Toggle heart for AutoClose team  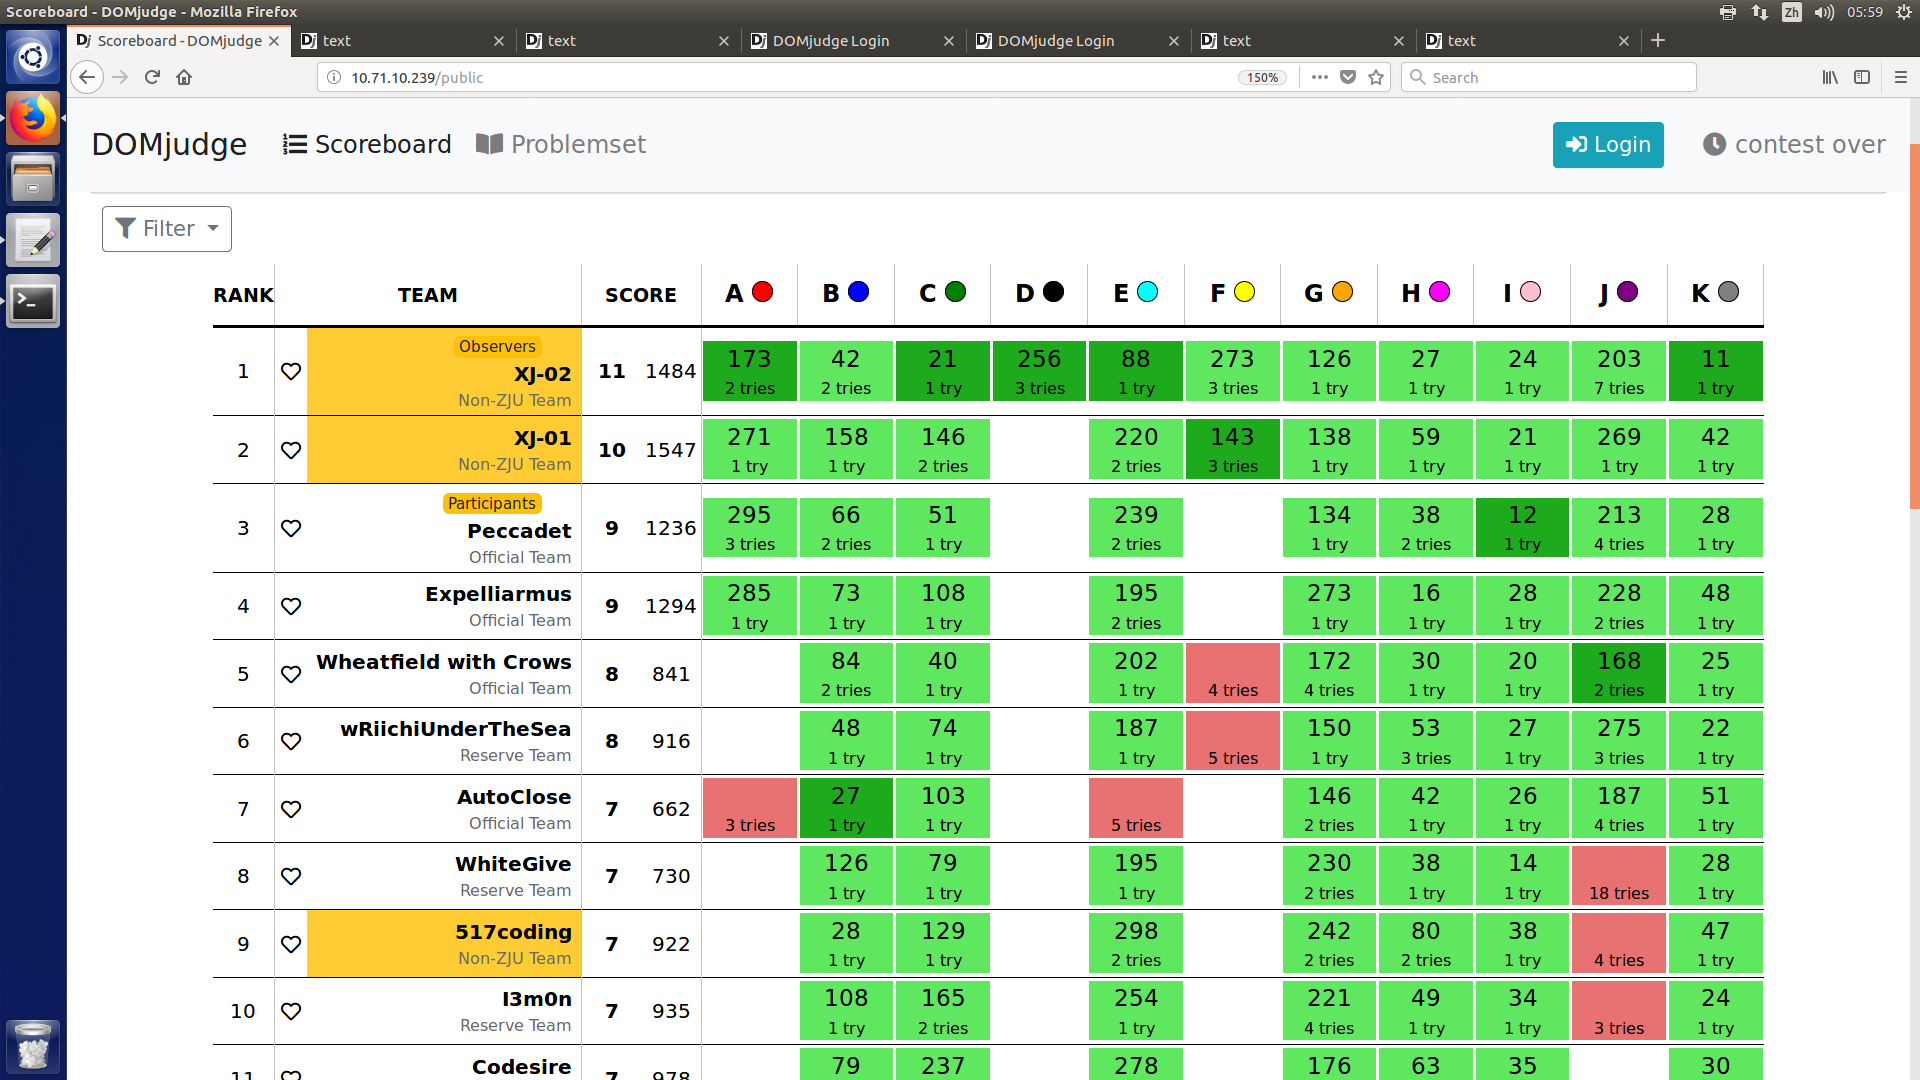click(x=291, y=809)
